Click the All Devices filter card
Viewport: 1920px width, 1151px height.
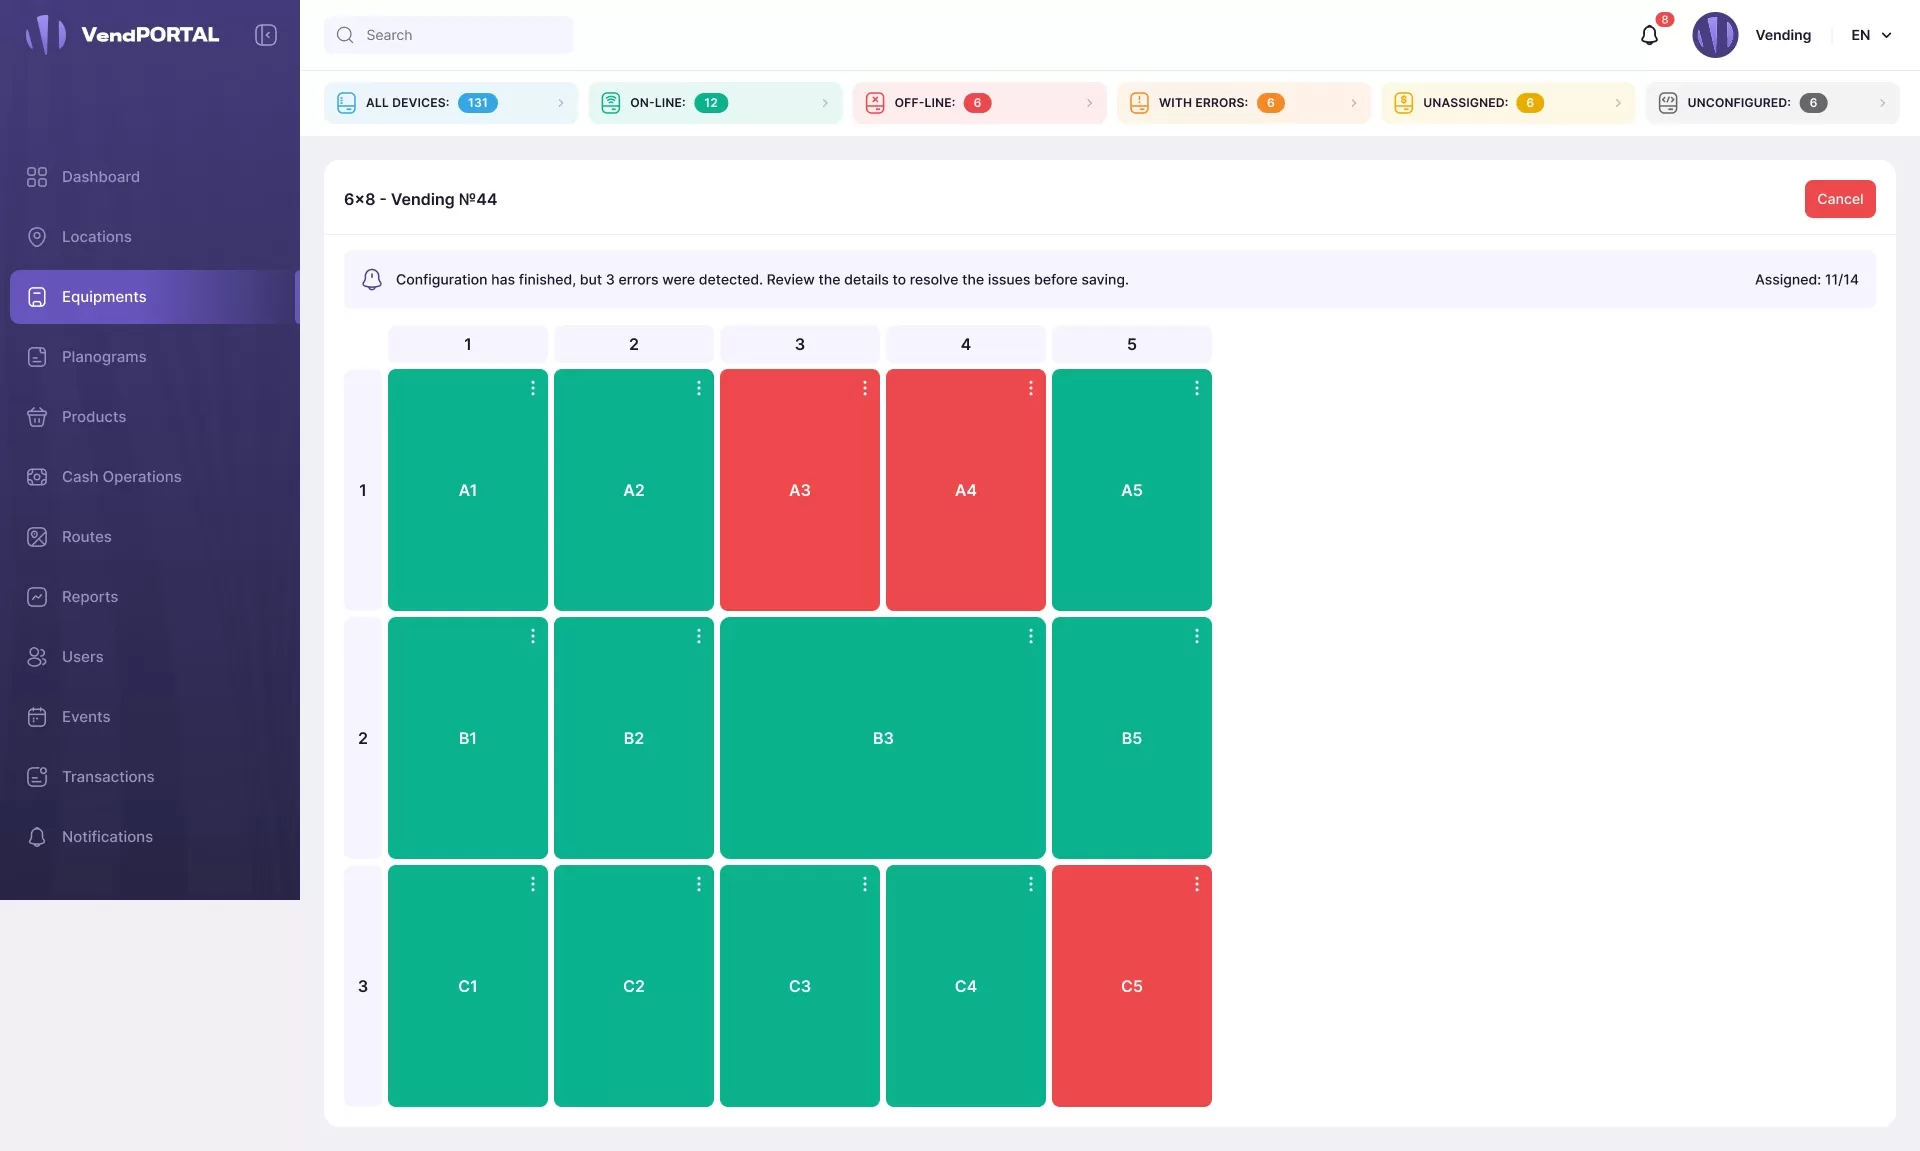pos(450,103)
